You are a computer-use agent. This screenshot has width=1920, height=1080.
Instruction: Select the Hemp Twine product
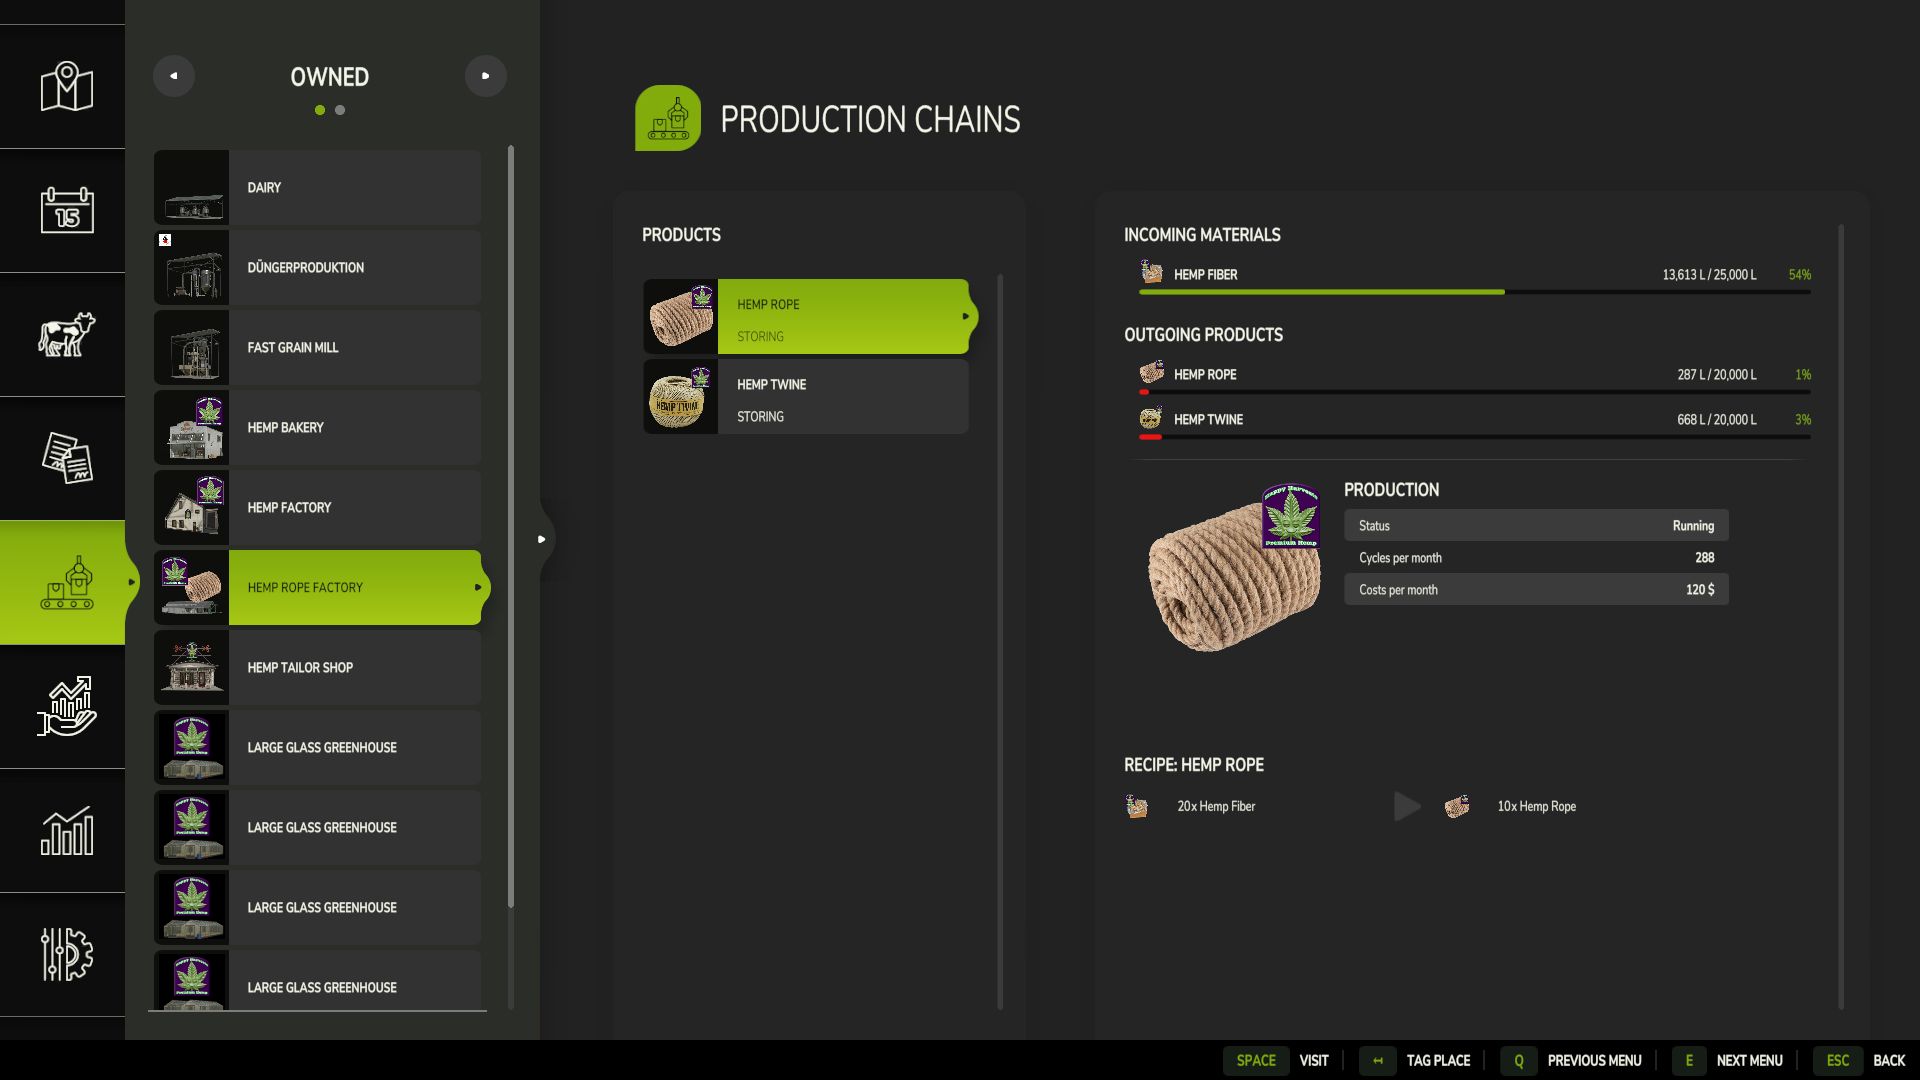pyautogui.click(x=805, y=397)
